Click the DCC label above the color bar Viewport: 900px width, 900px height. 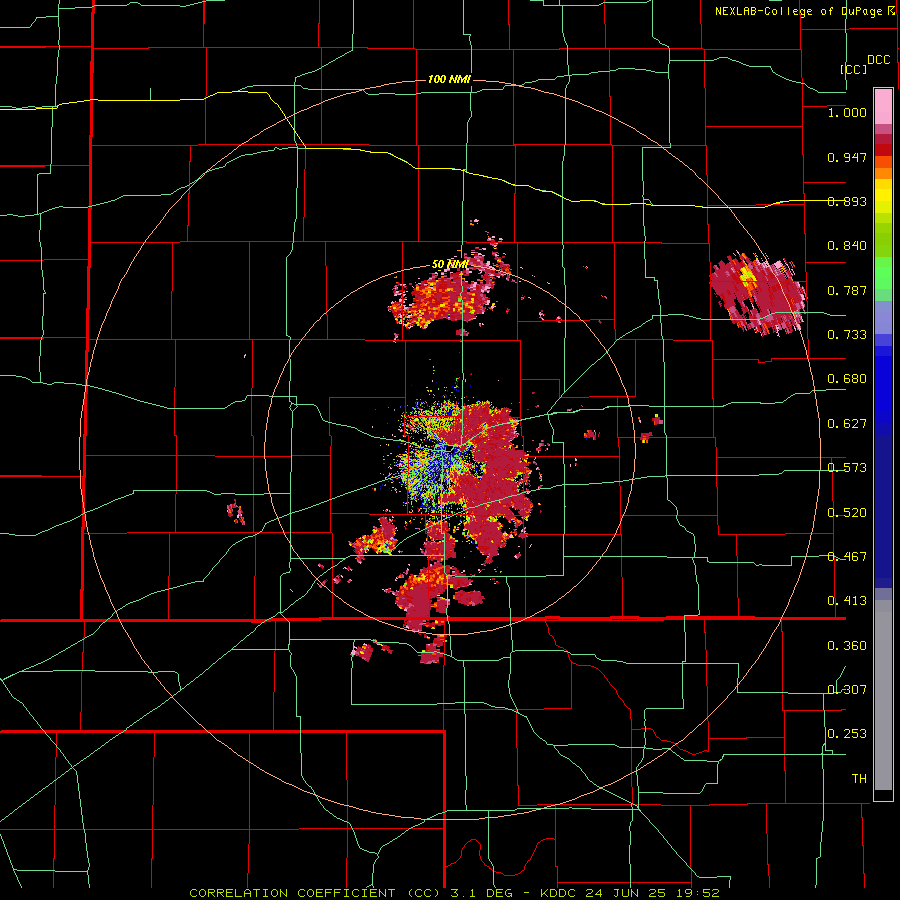point(879,60)
